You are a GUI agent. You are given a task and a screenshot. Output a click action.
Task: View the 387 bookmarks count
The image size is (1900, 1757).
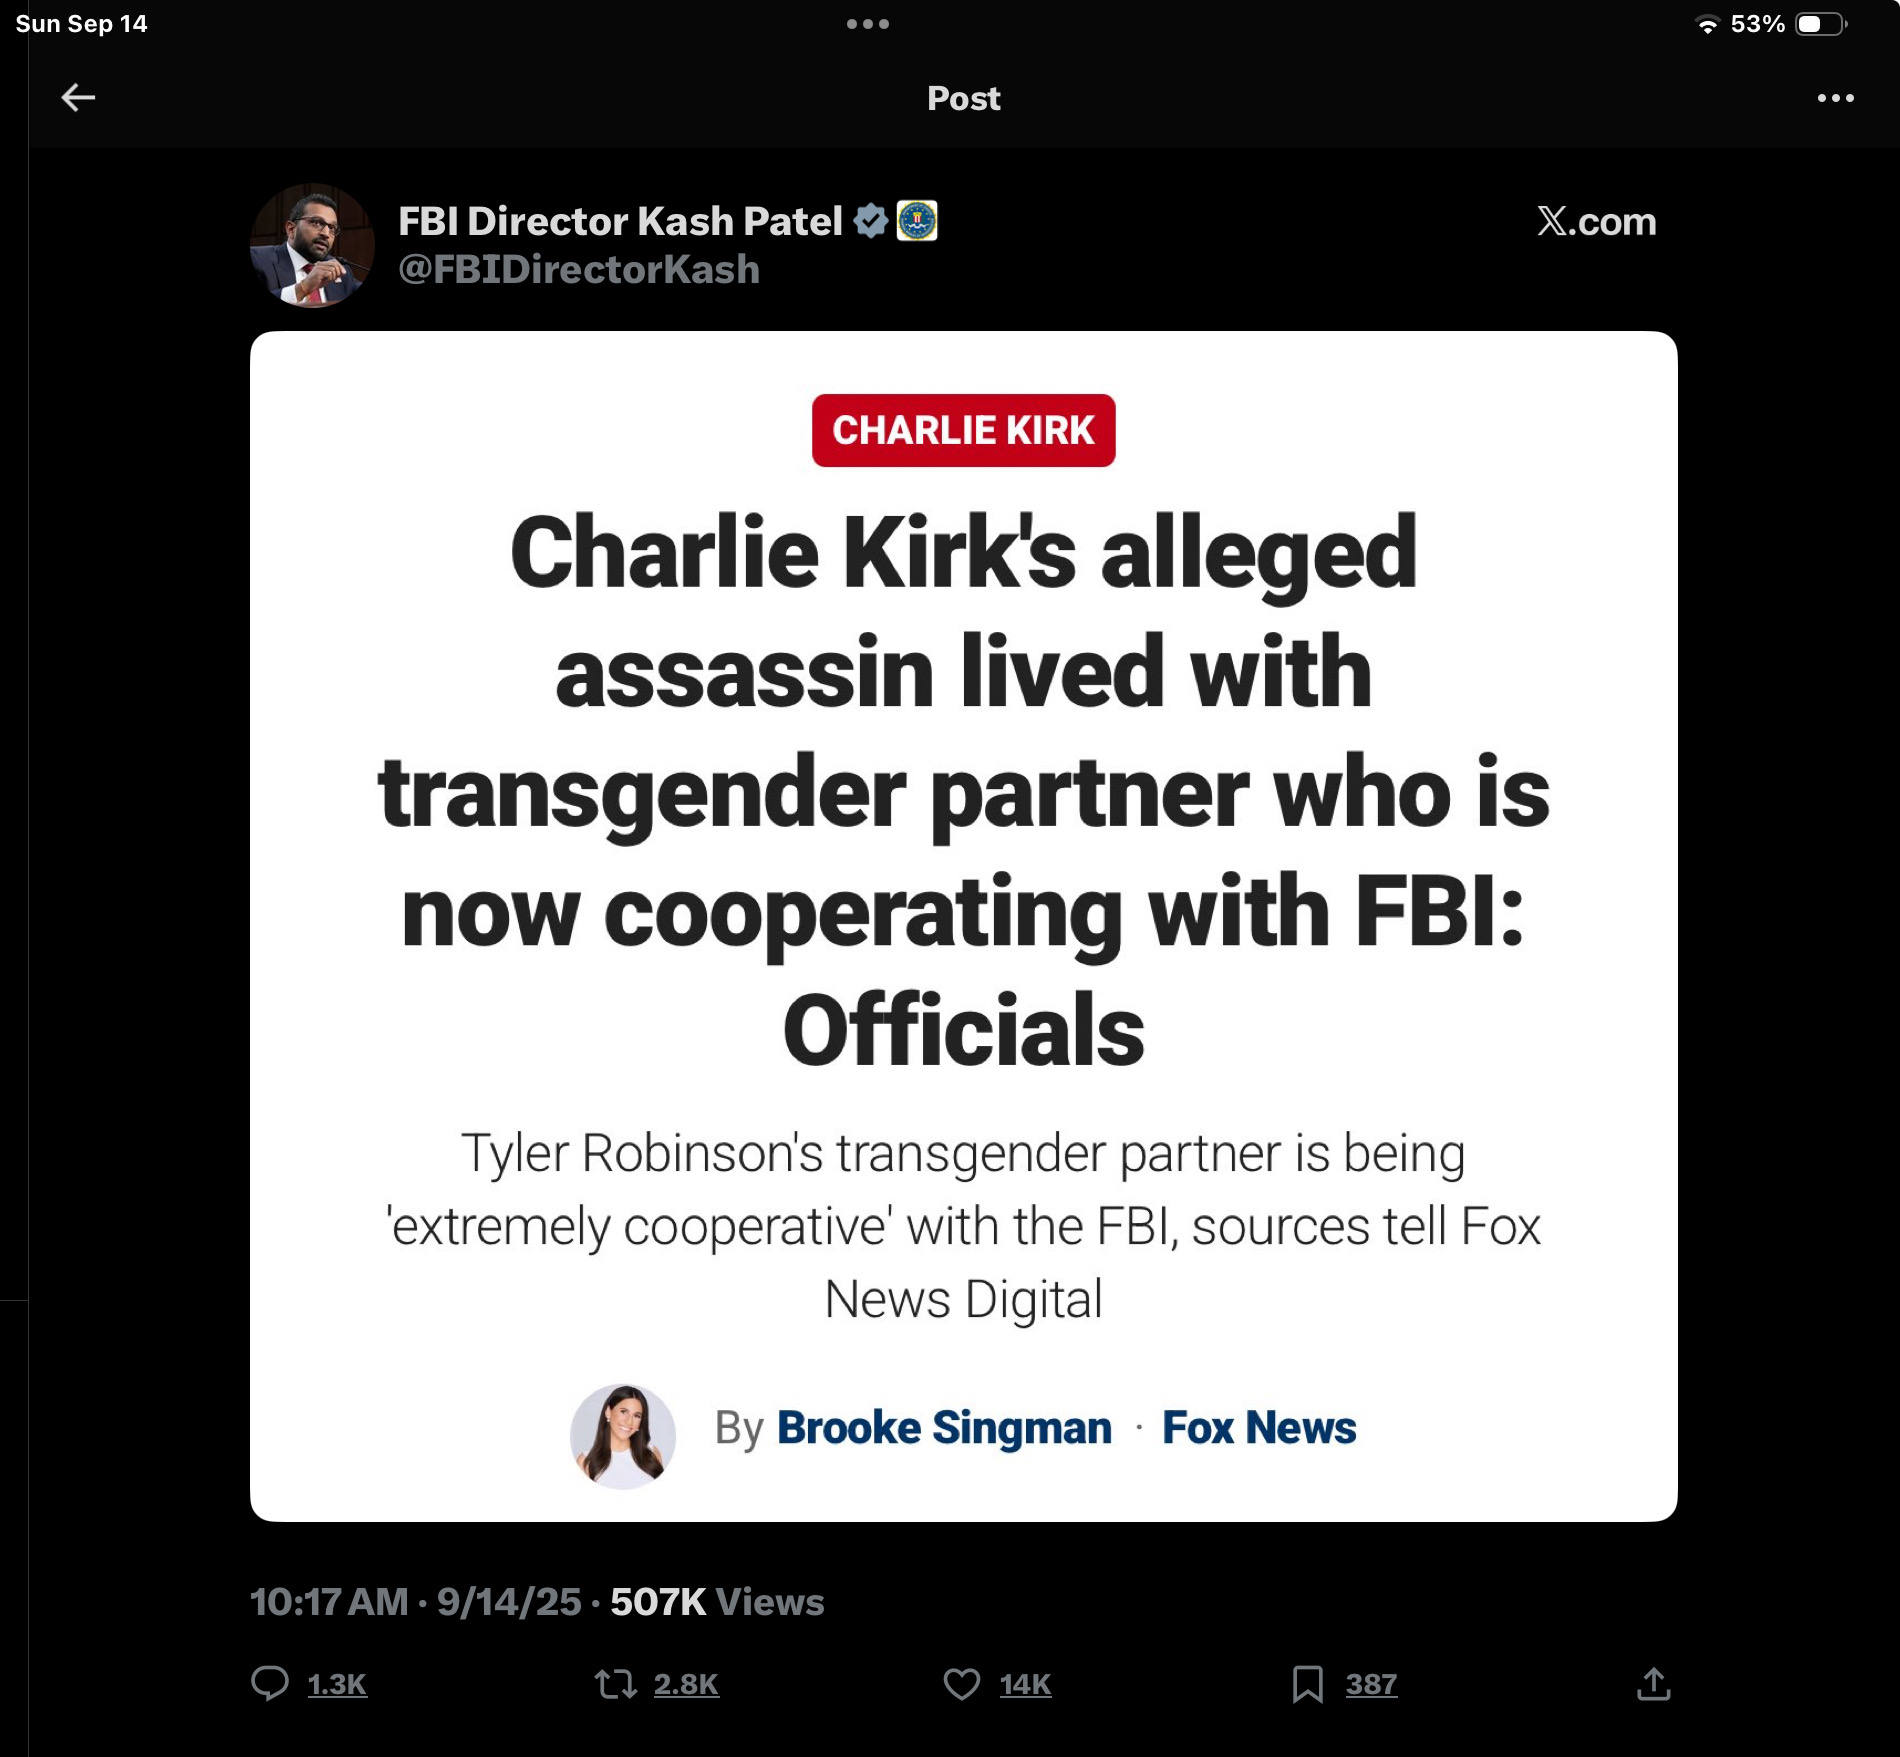coord(1371,1685)
